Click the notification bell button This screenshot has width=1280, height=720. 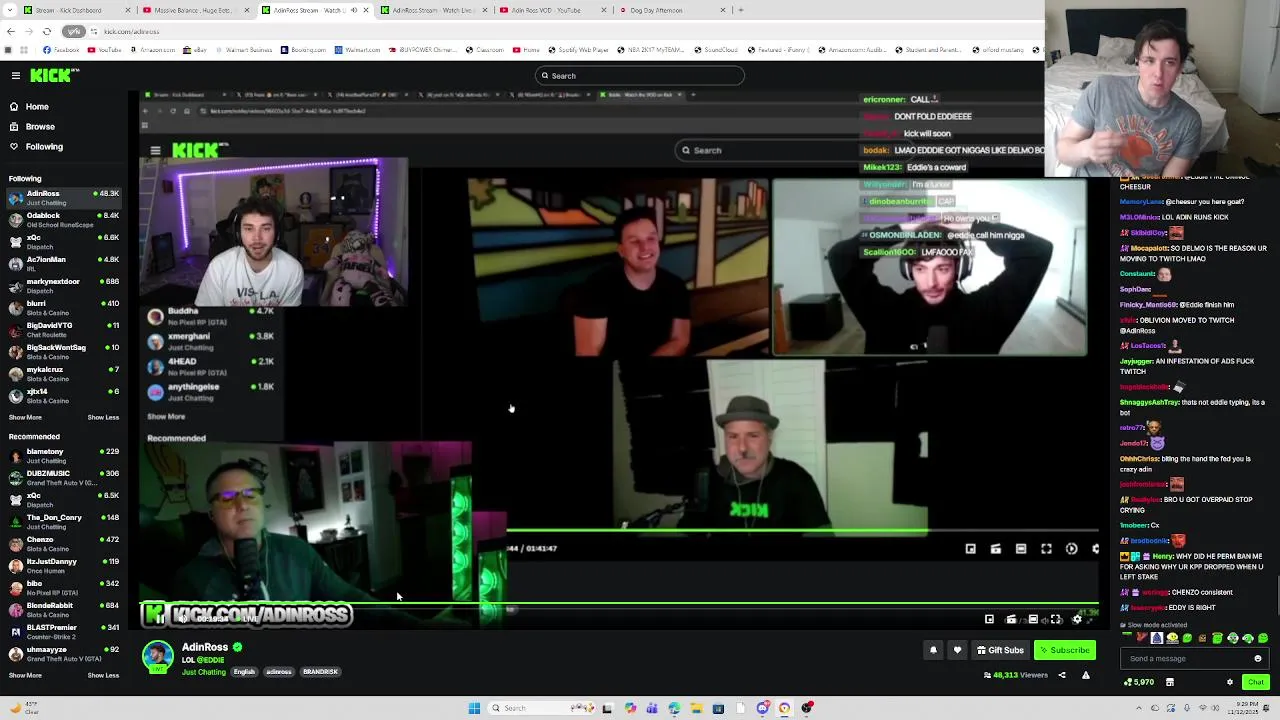[933, 650]
